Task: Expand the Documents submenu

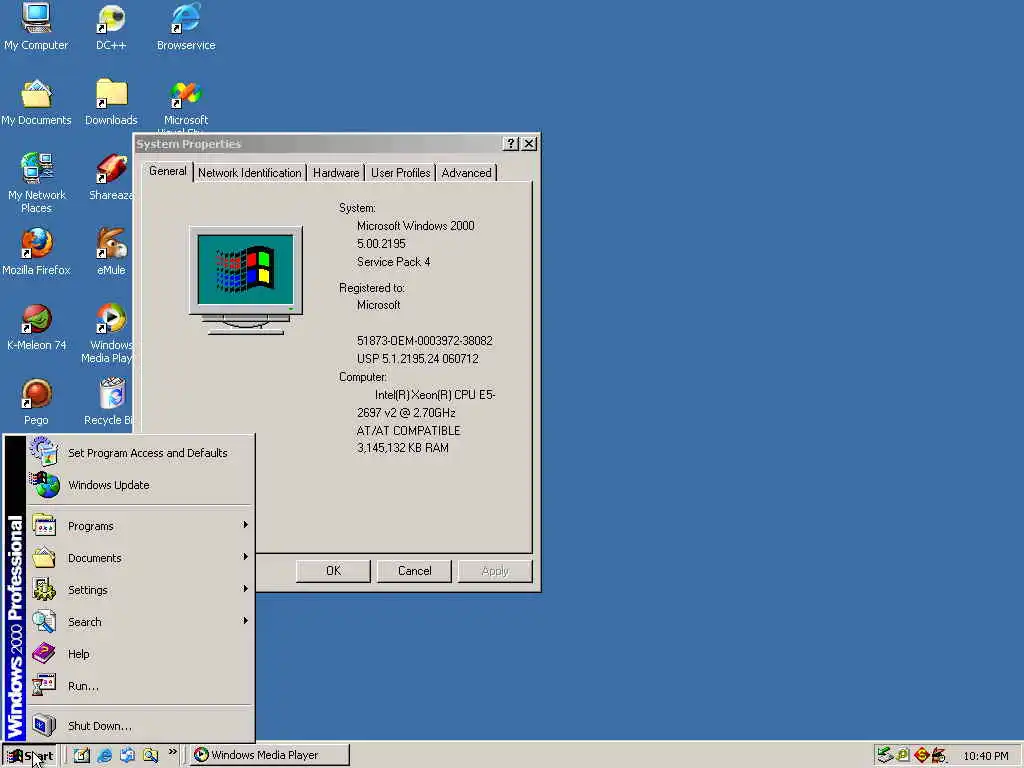Action: pyautogui.click(x=140, y=558)
